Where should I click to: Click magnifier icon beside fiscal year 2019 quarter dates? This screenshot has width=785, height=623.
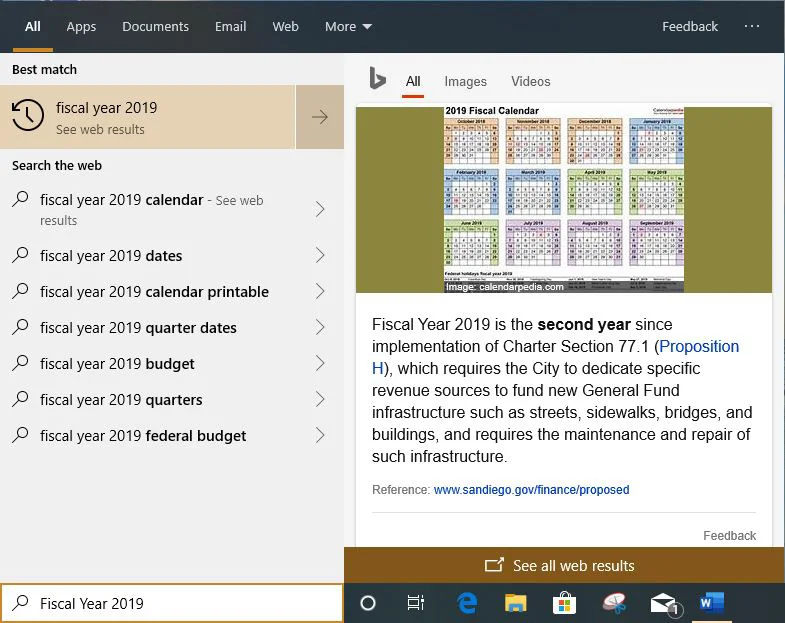point(20,327)
